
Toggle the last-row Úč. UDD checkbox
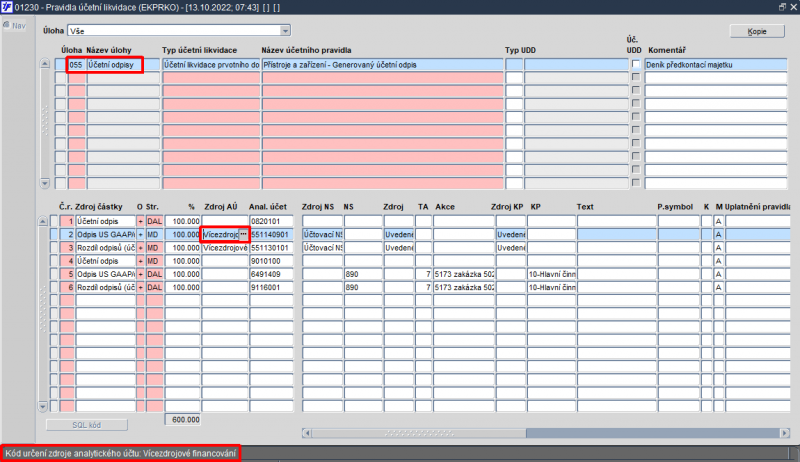[x=636, y=183]
